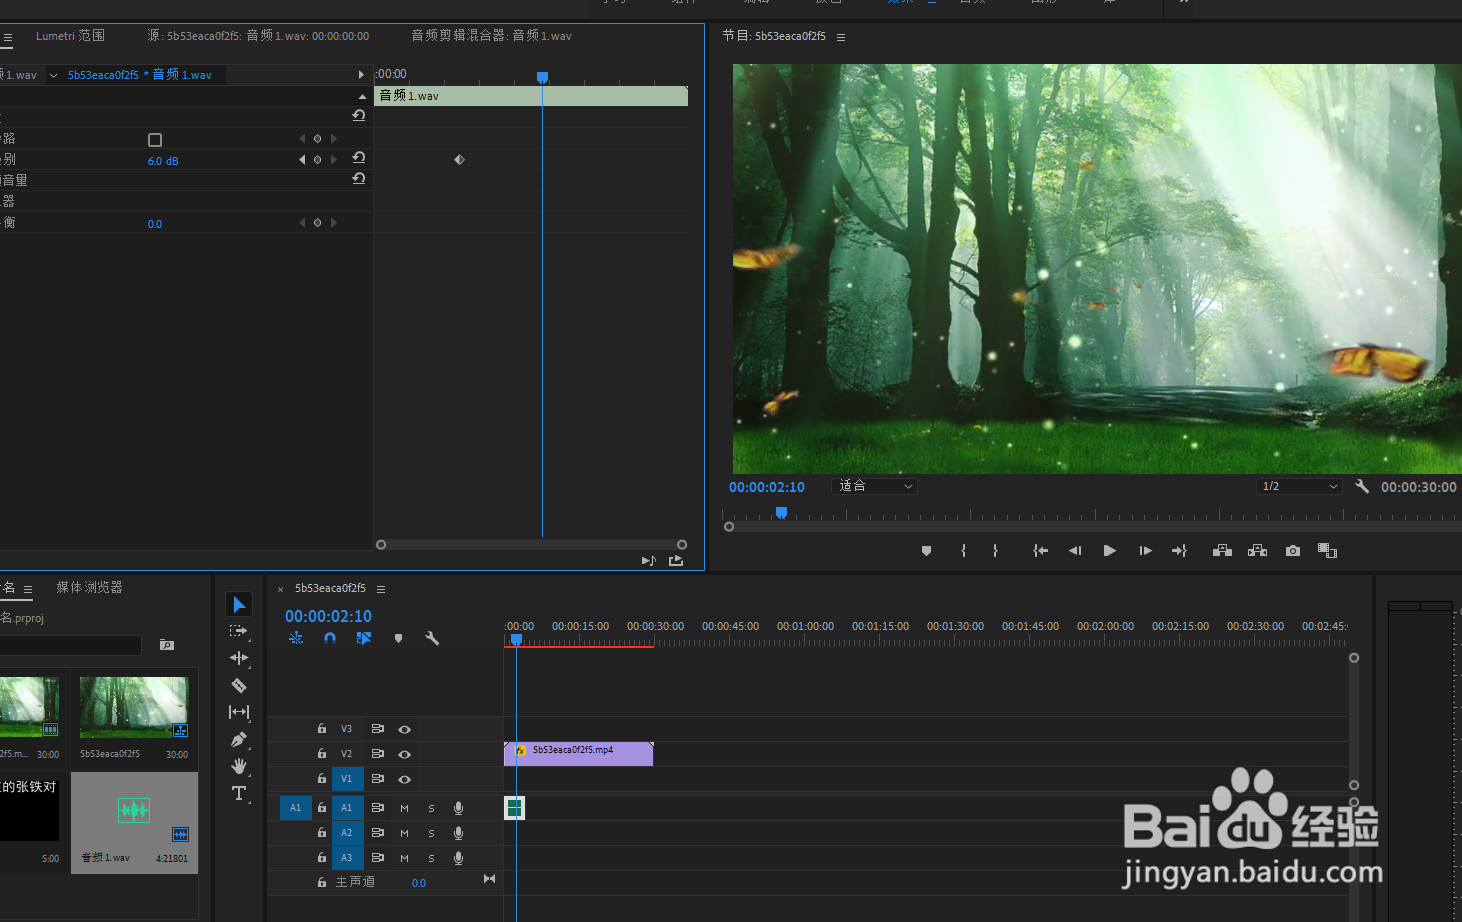This screenshot has height=922, width=1462.
Task: Open Comparison View button
Action: click(1327, 551)
